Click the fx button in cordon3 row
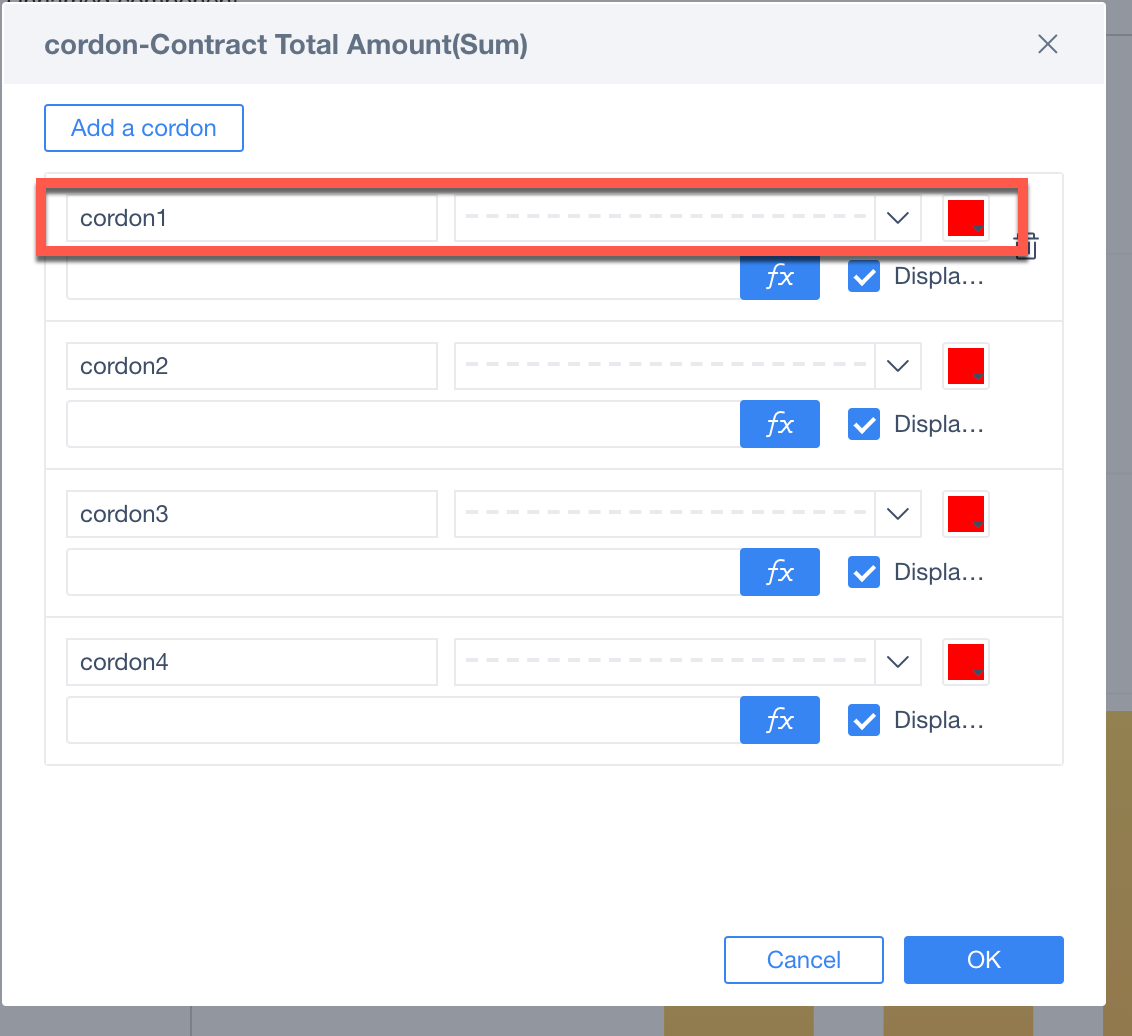Screen dimensions: 1132x1036 pos(779,572)
